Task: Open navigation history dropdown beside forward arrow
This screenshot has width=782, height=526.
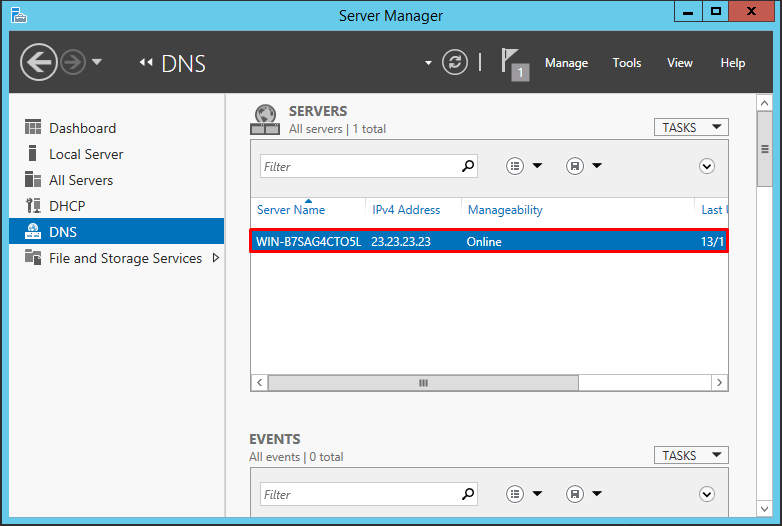Action: point(97,62)
